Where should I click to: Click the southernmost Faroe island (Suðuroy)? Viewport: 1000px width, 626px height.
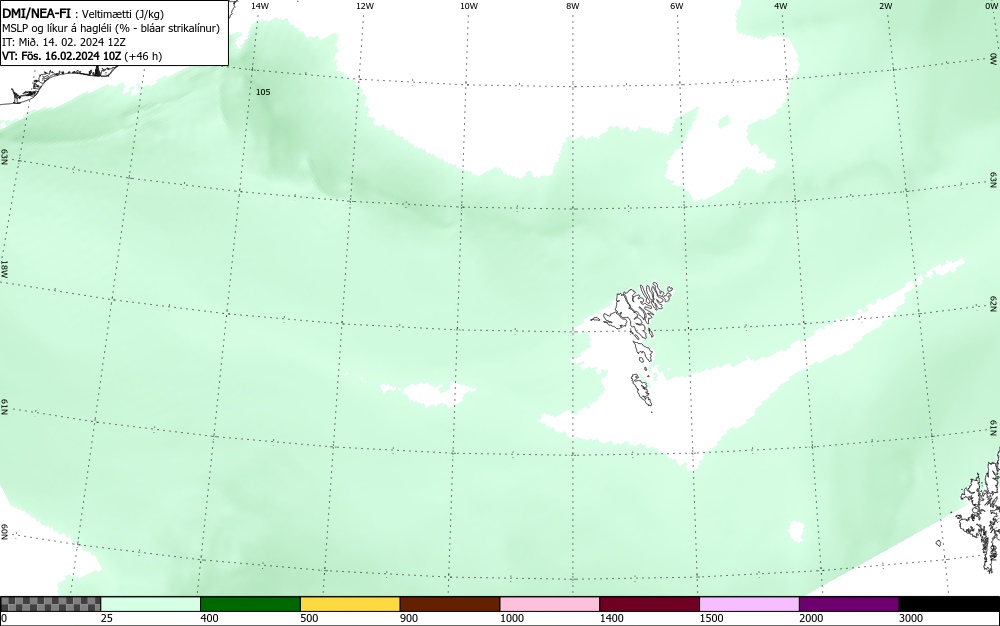(642, 390)
